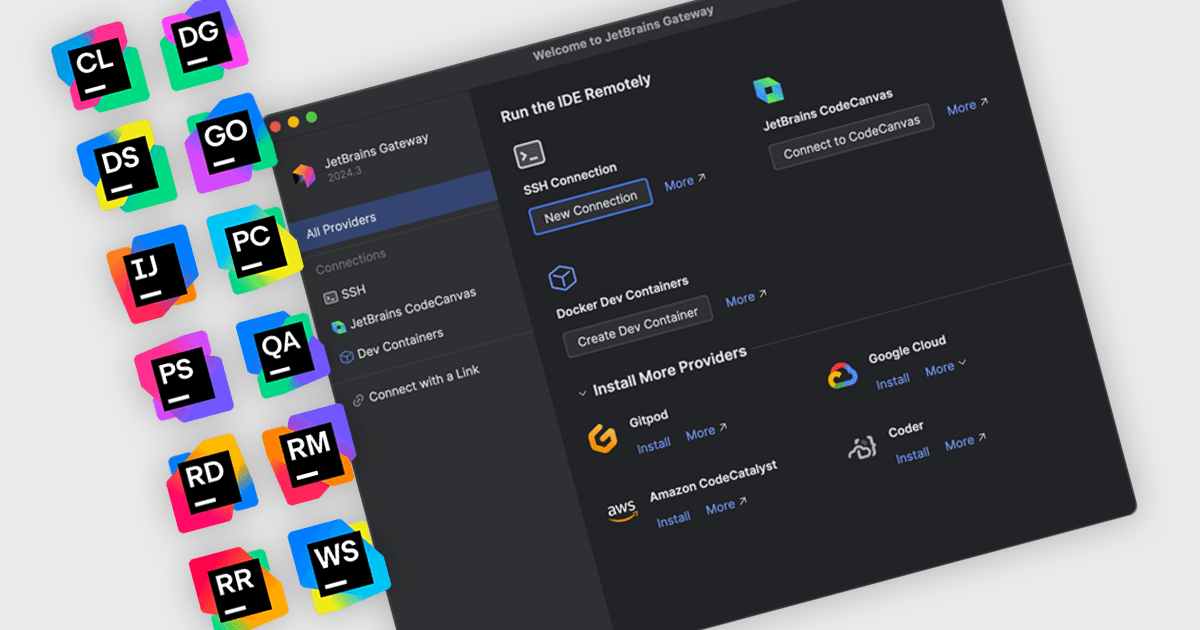Image resolution: width=1200 pixels, height=630 pixels.
Task: Click the Rider RD product icon
Action: click(212, 483)
